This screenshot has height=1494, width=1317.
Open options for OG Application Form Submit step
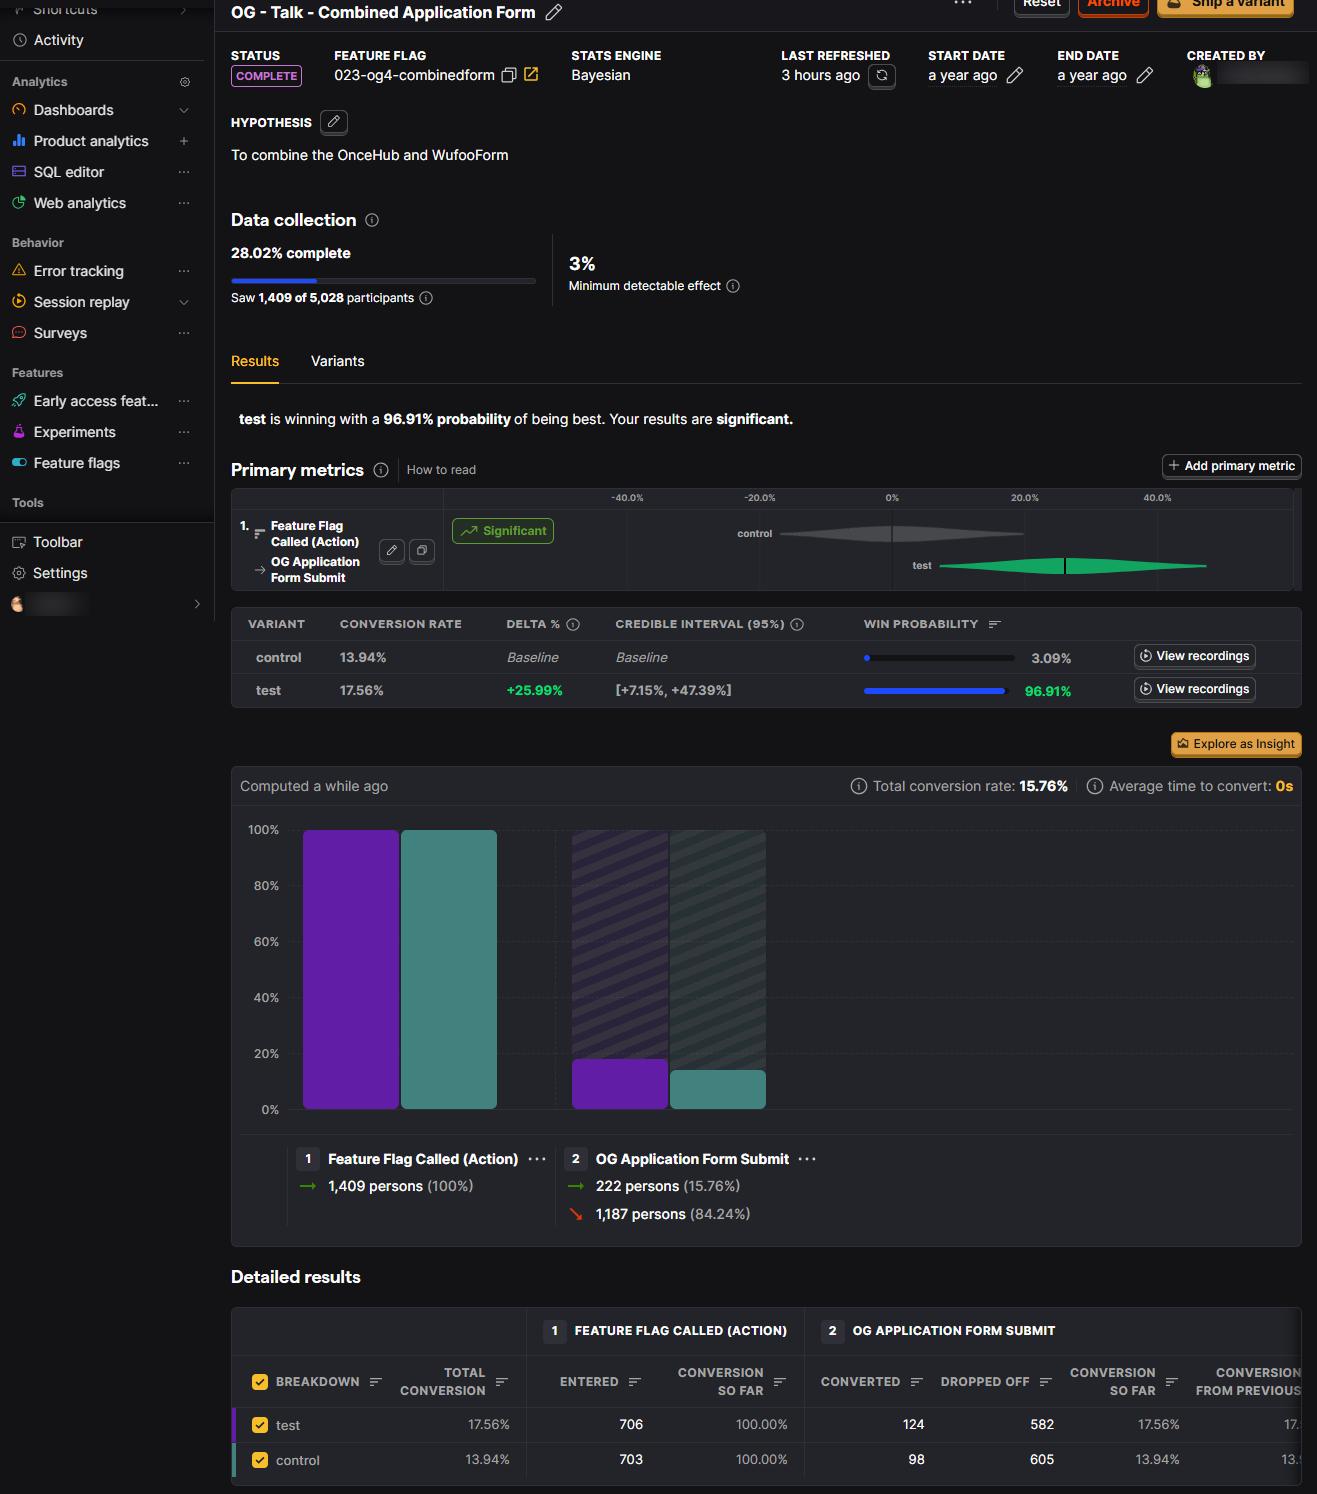(807, 1159)
